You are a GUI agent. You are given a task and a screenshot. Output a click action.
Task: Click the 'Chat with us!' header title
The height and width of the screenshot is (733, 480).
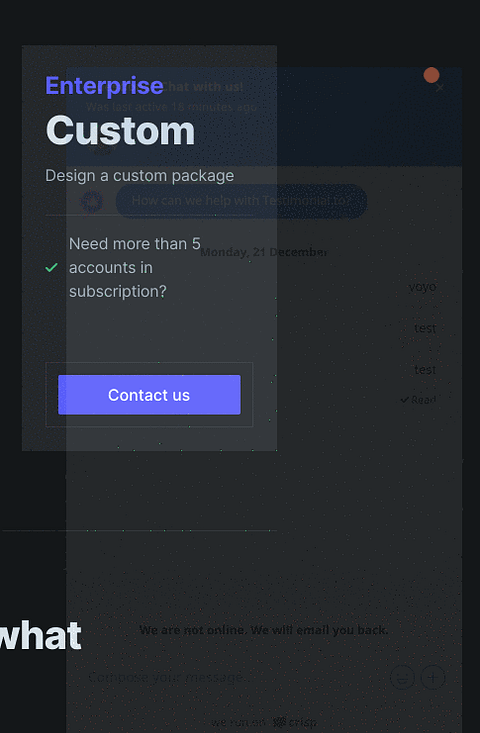coord(202,87)
